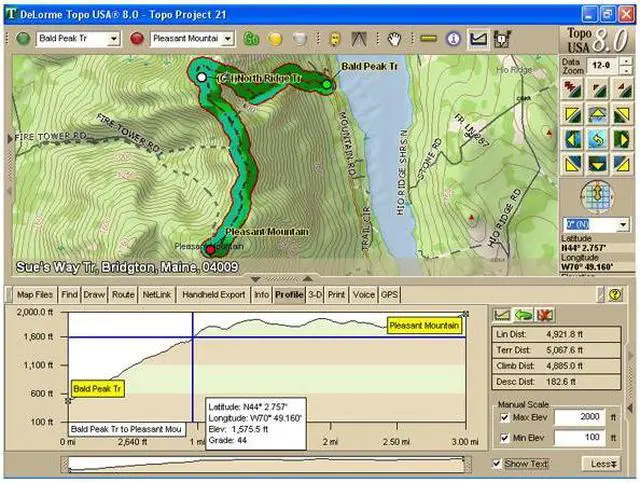
Task: Click the red X profile icon
Action: [544, 316]
